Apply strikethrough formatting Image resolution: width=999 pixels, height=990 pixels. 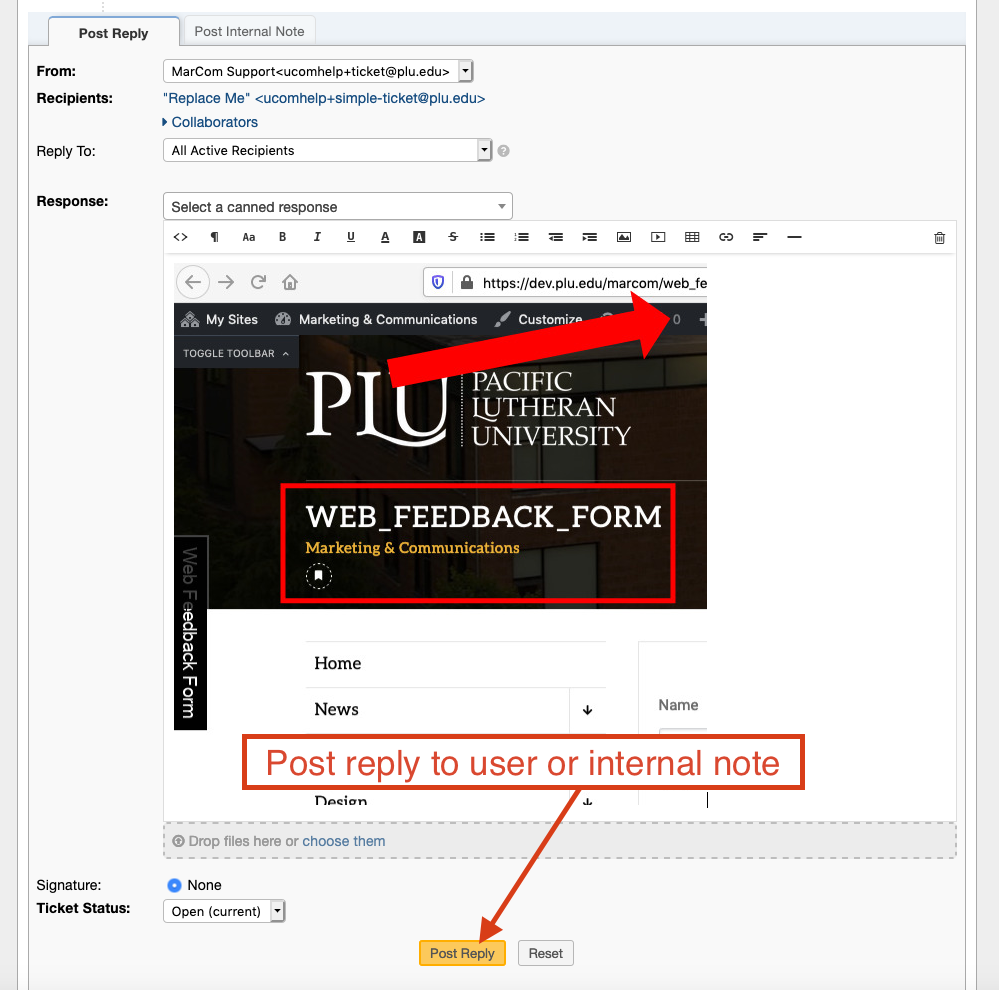[x=453, y=237]
